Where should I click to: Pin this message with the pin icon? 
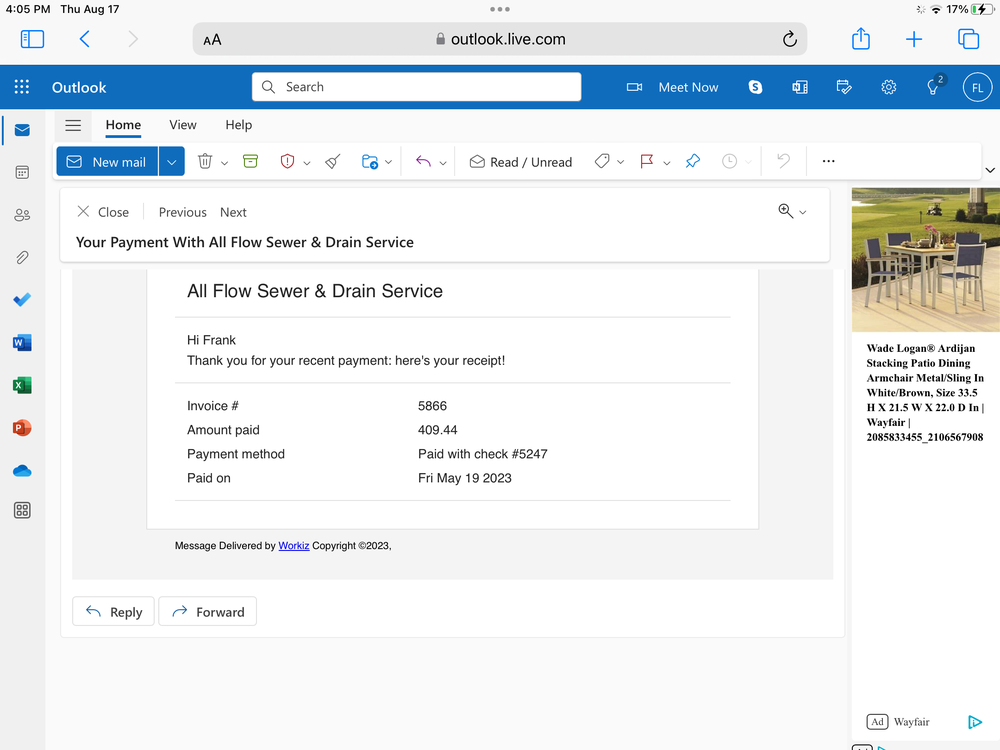(x=693, y=161)
